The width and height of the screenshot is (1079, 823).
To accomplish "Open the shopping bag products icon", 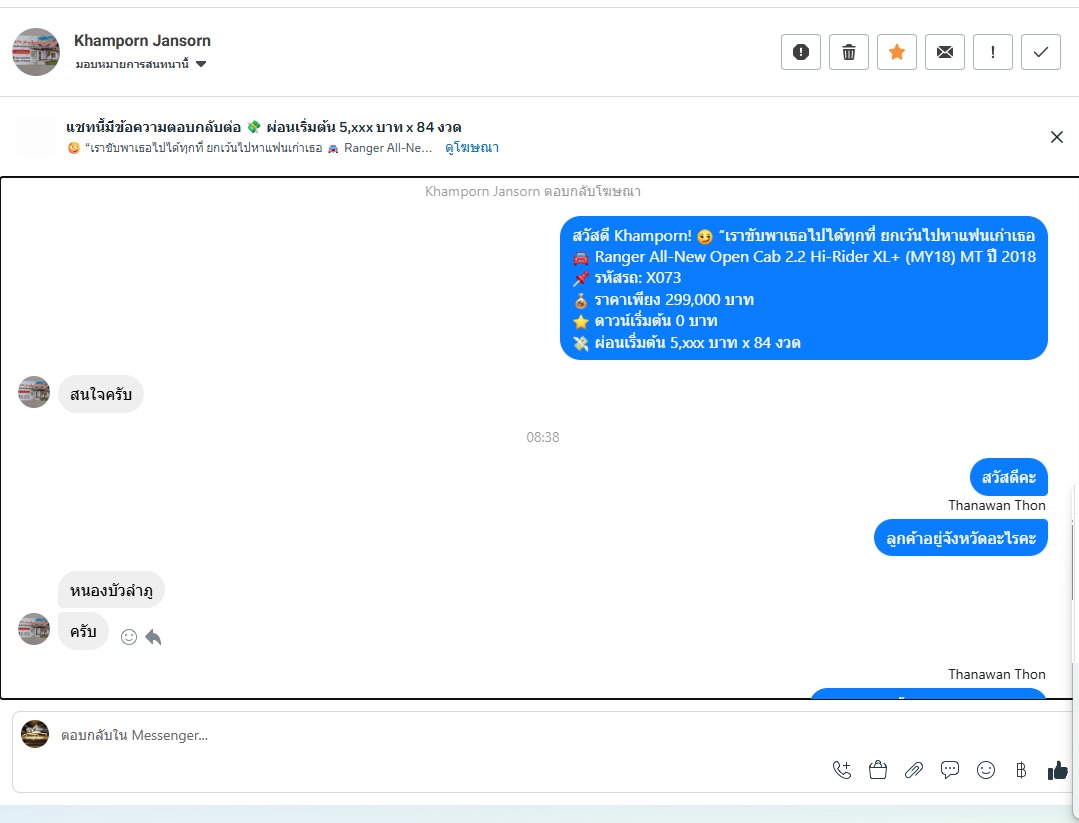I will (878, 770).
